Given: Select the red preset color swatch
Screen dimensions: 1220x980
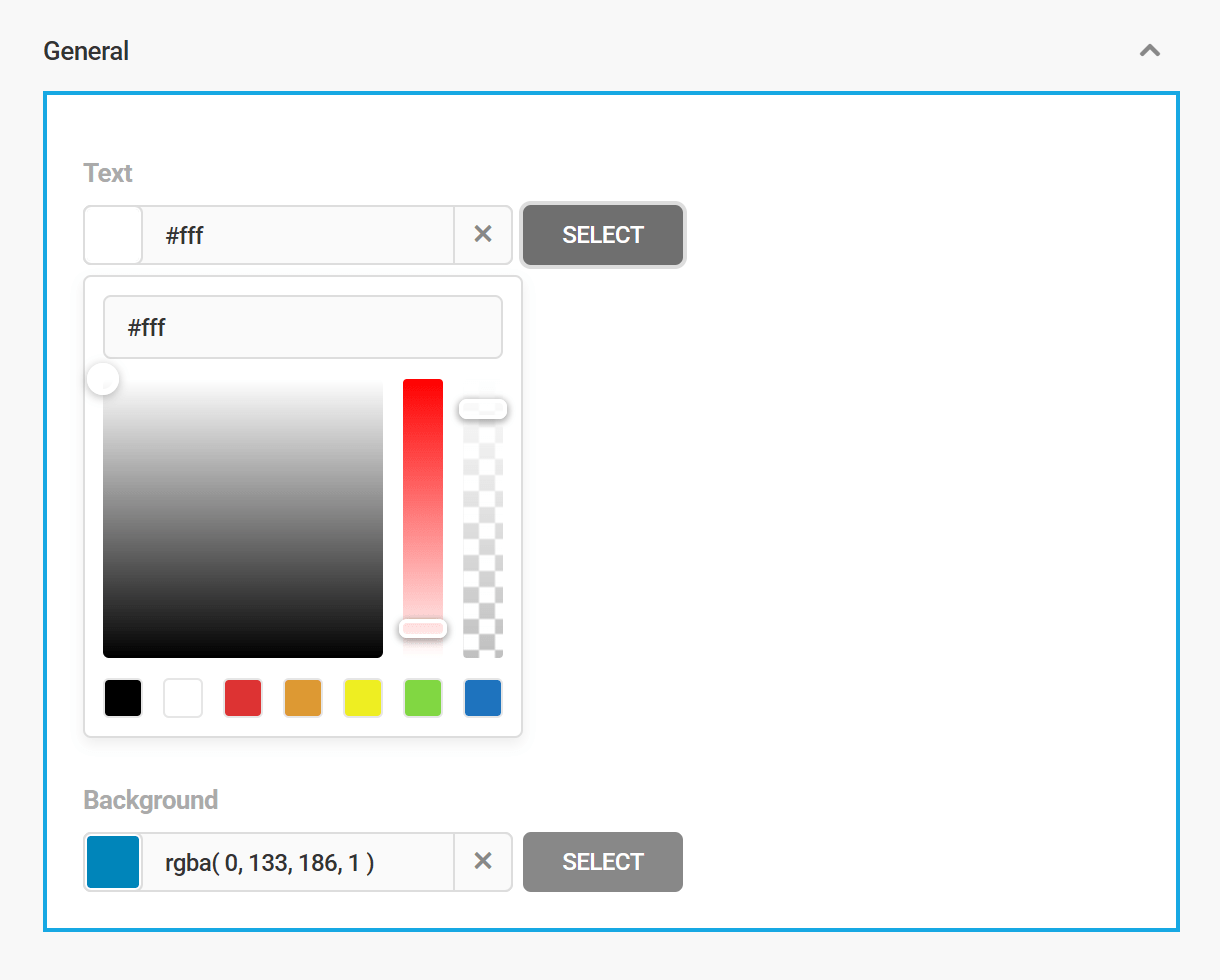Looking at the screenshot, I should point(242,698).
